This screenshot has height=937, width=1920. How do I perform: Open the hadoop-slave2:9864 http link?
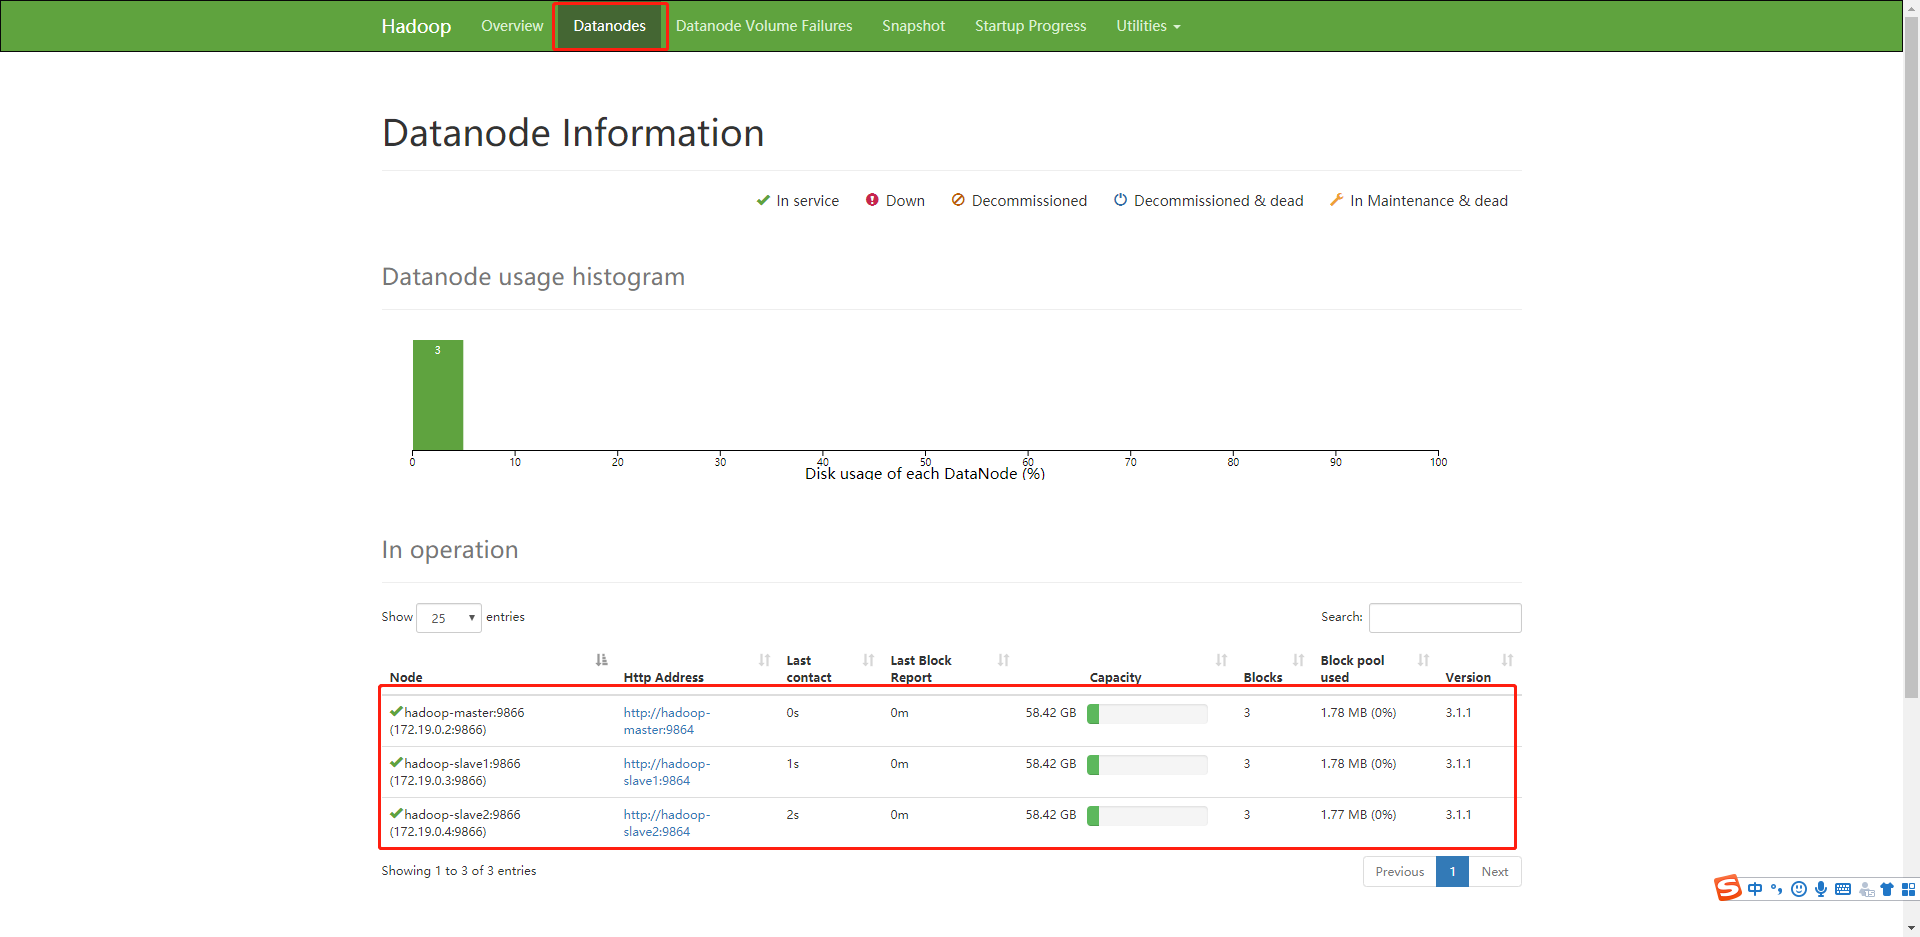666,823
